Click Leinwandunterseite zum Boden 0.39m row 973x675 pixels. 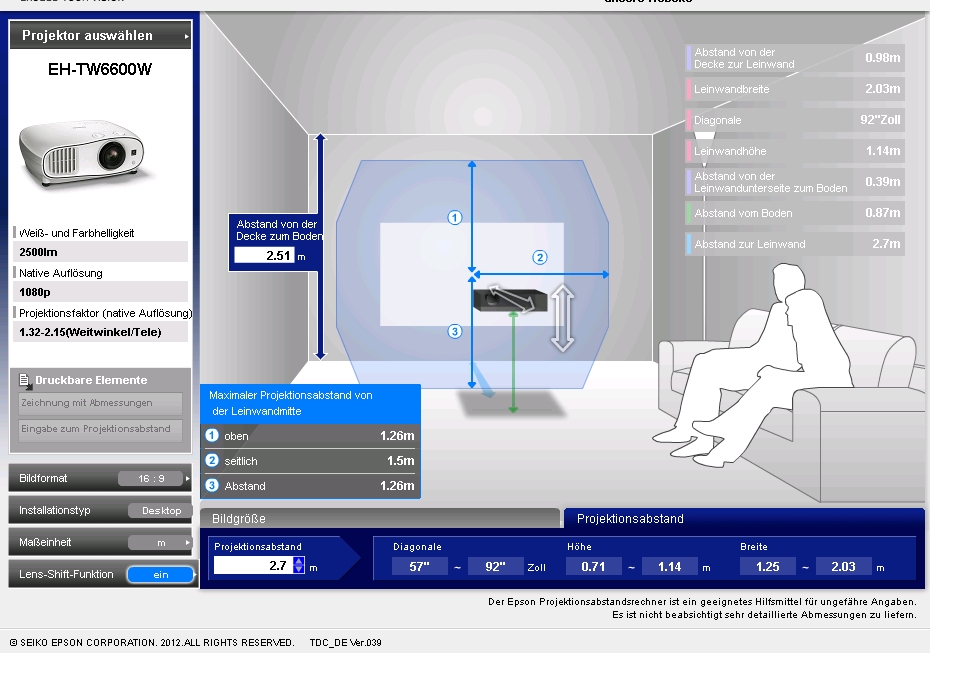(795, 182)
